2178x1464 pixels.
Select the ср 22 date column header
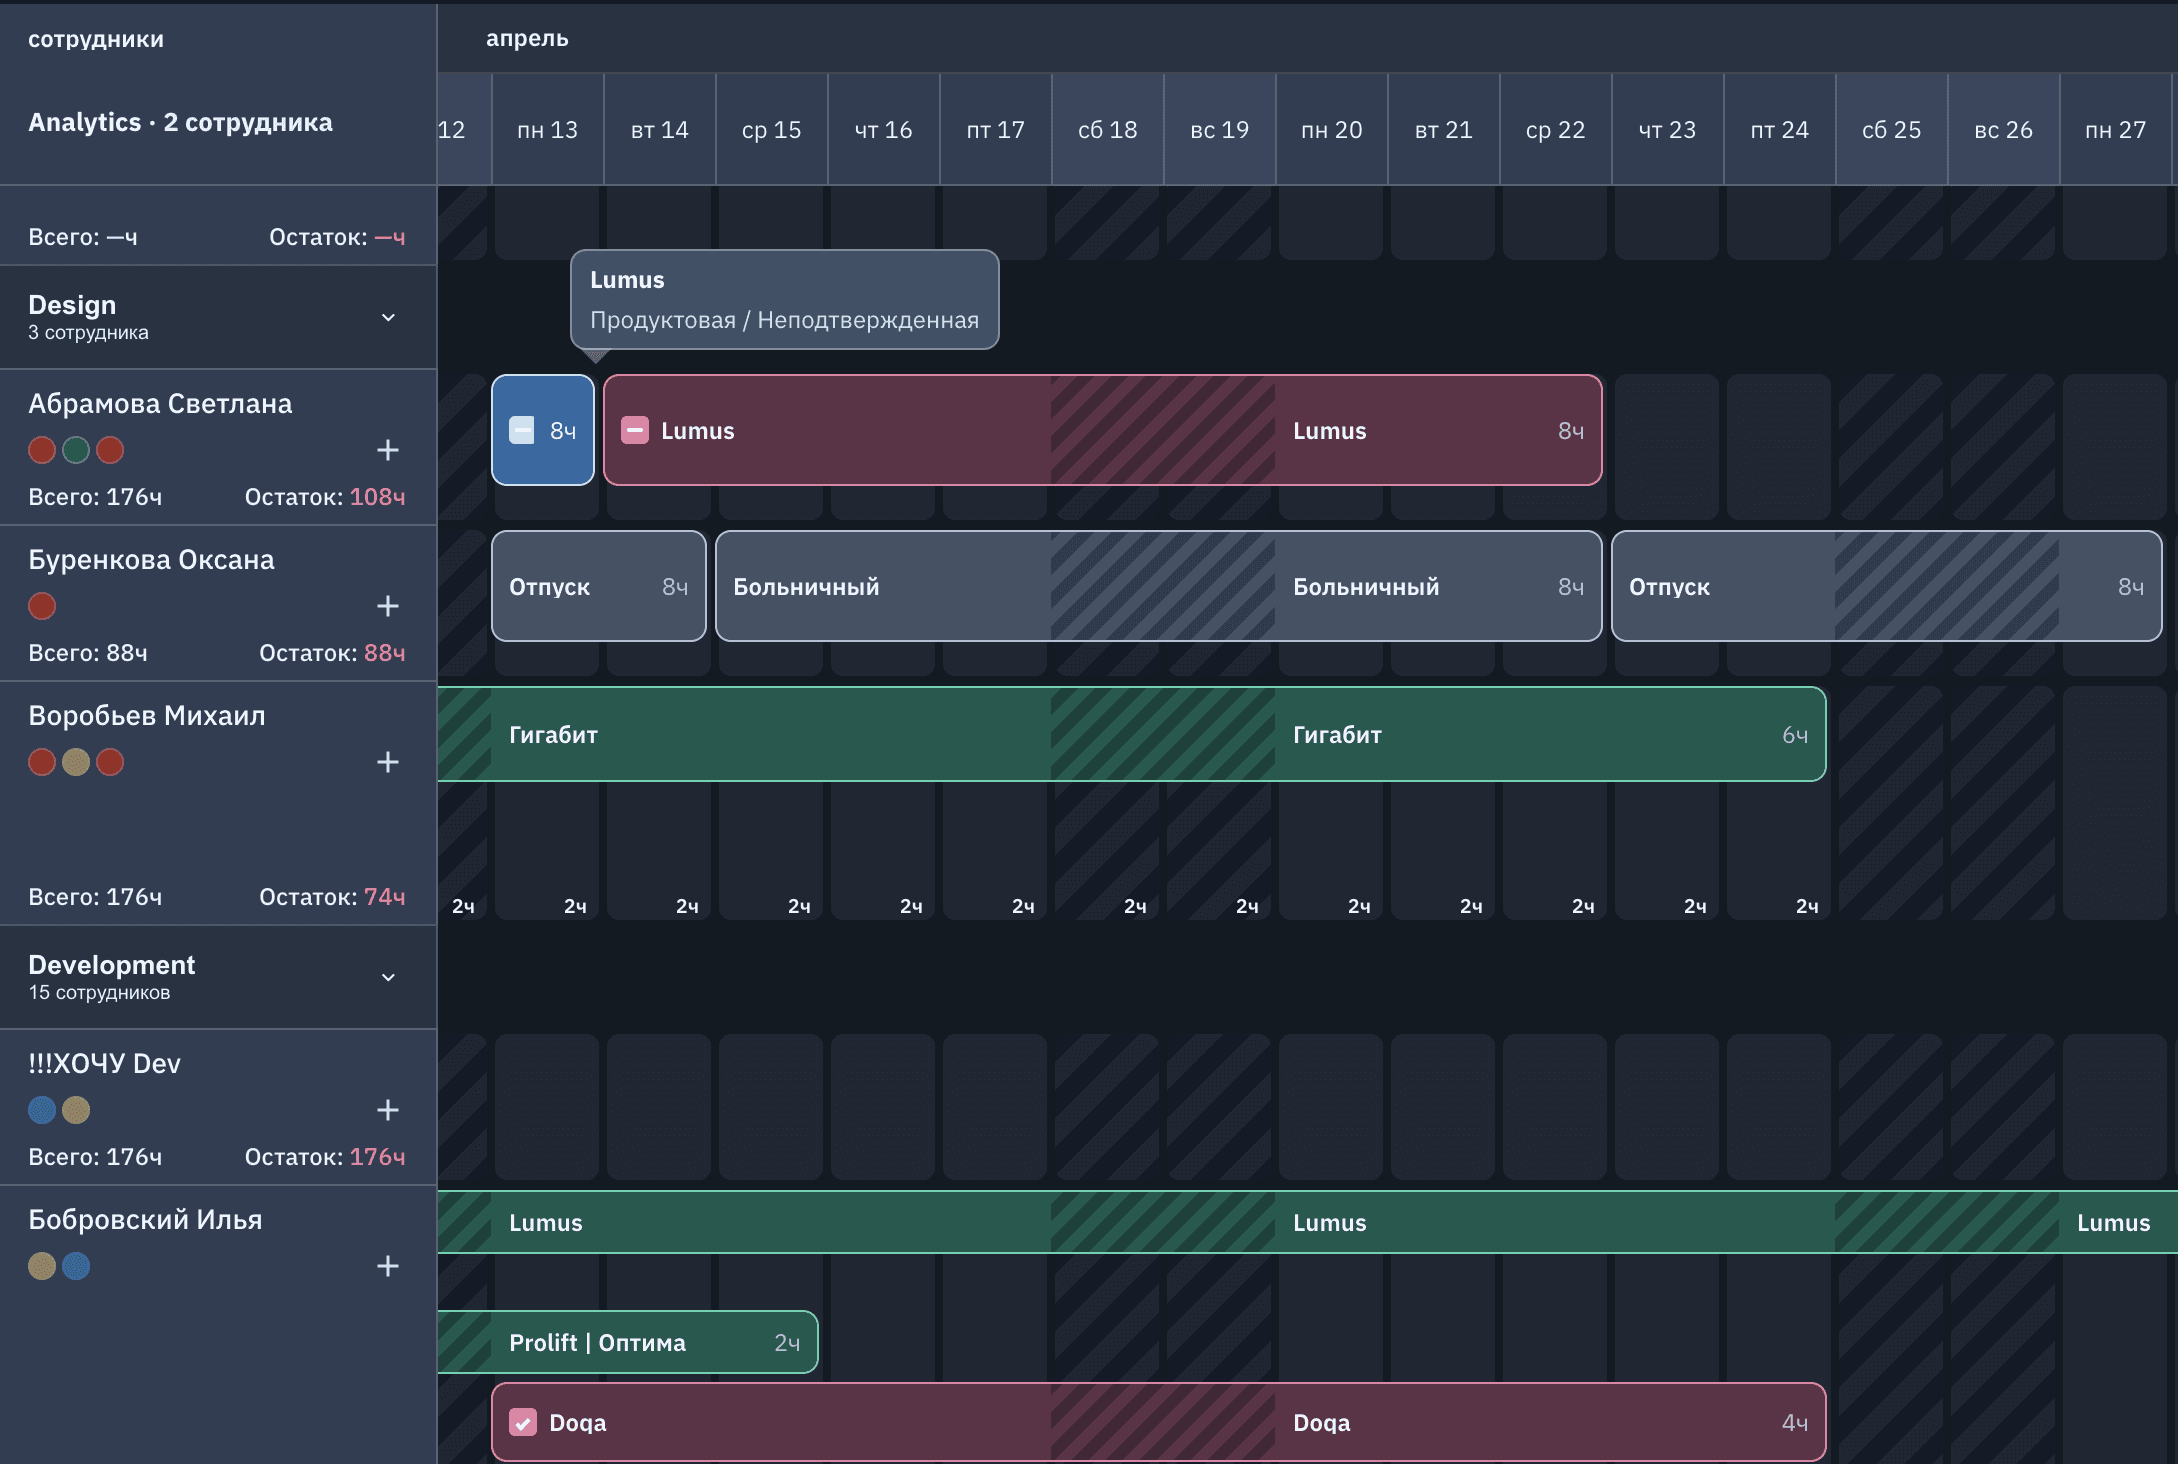(x=1556, y=129)
